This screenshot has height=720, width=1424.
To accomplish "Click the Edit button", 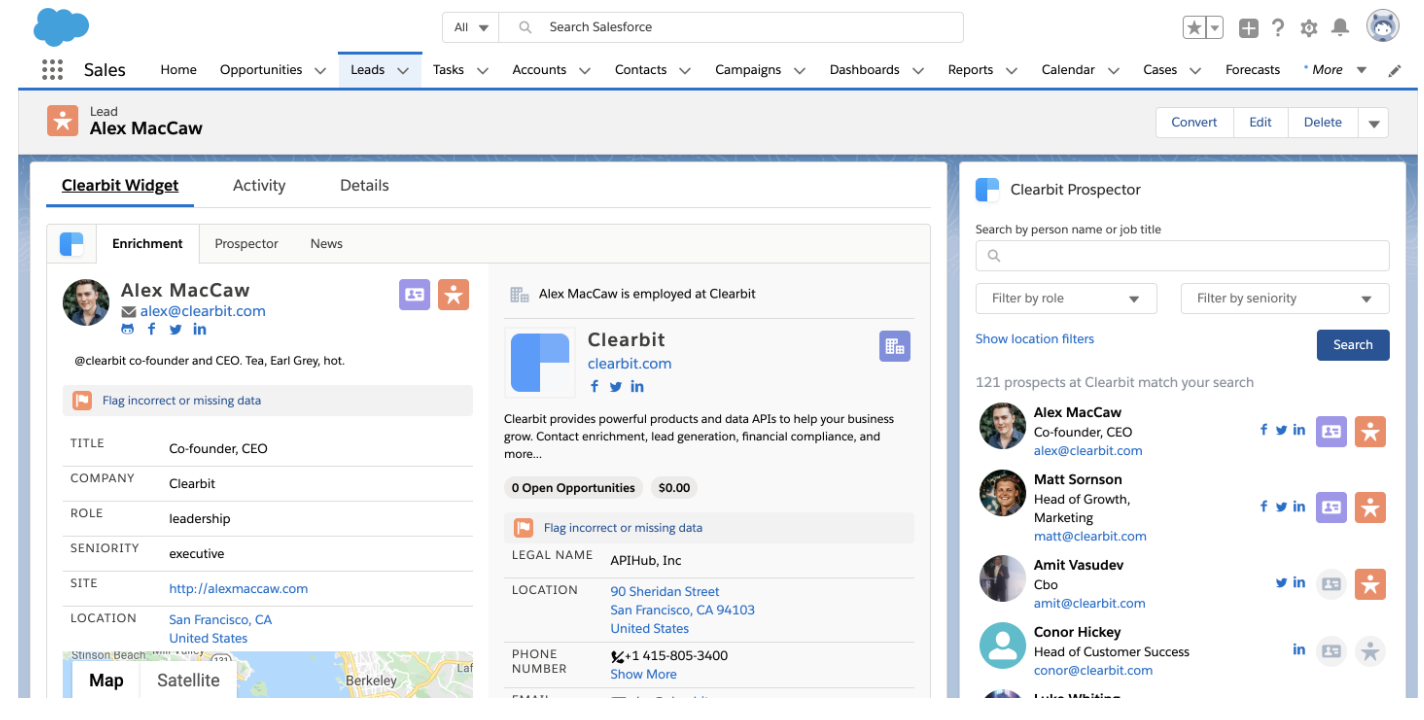I will (1260, 122).
